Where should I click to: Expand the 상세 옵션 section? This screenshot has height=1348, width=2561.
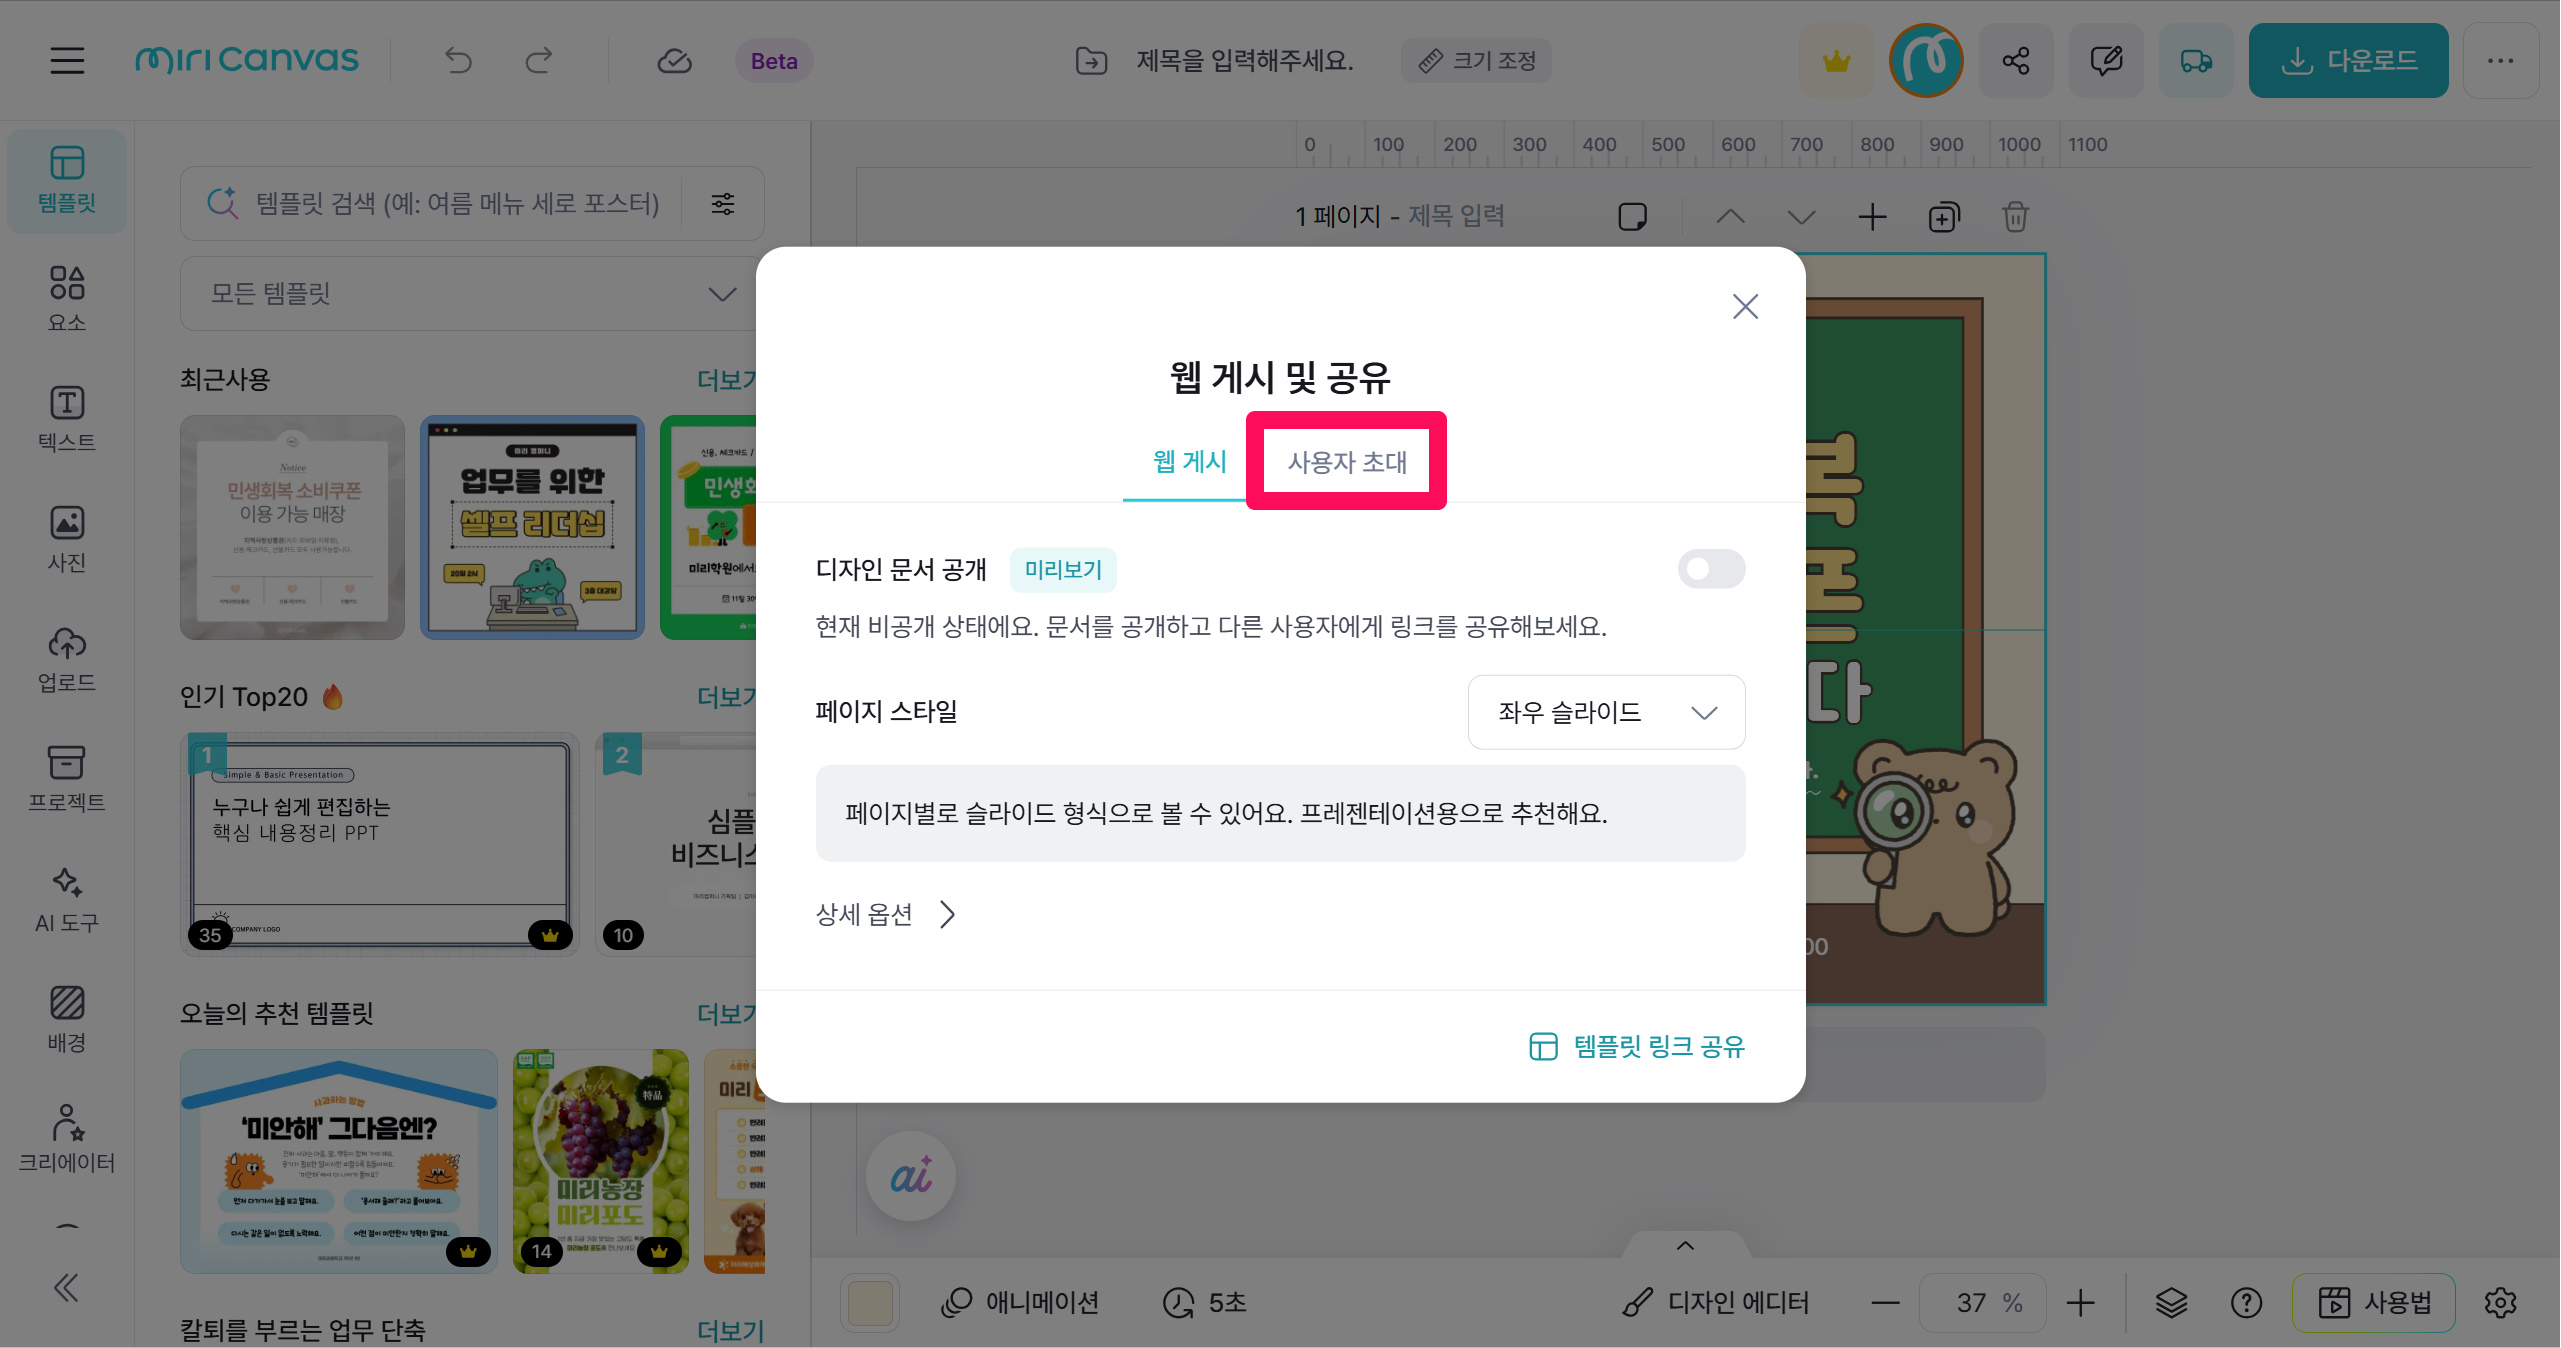click(886, 914)
